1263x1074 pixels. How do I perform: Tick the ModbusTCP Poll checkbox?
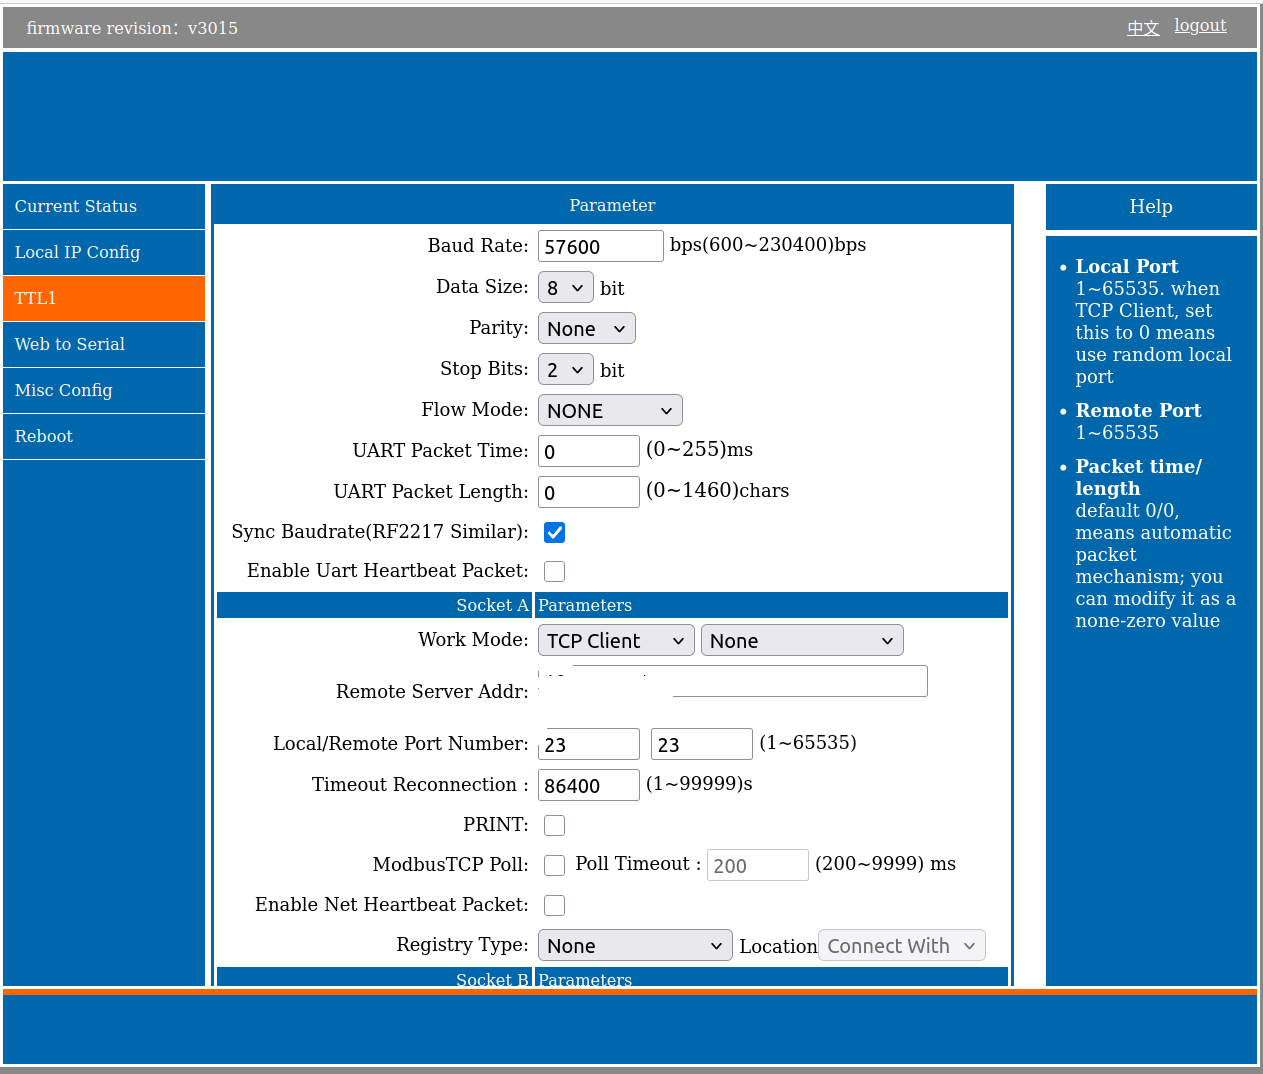554,866
